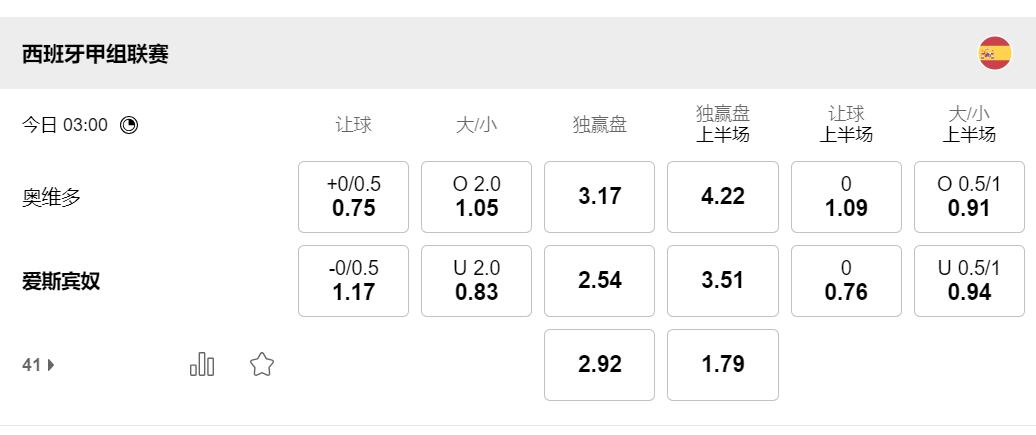Select first-half handicap 0 at 0.76
Screen dimensions: 1036x435
coord(846,281)
